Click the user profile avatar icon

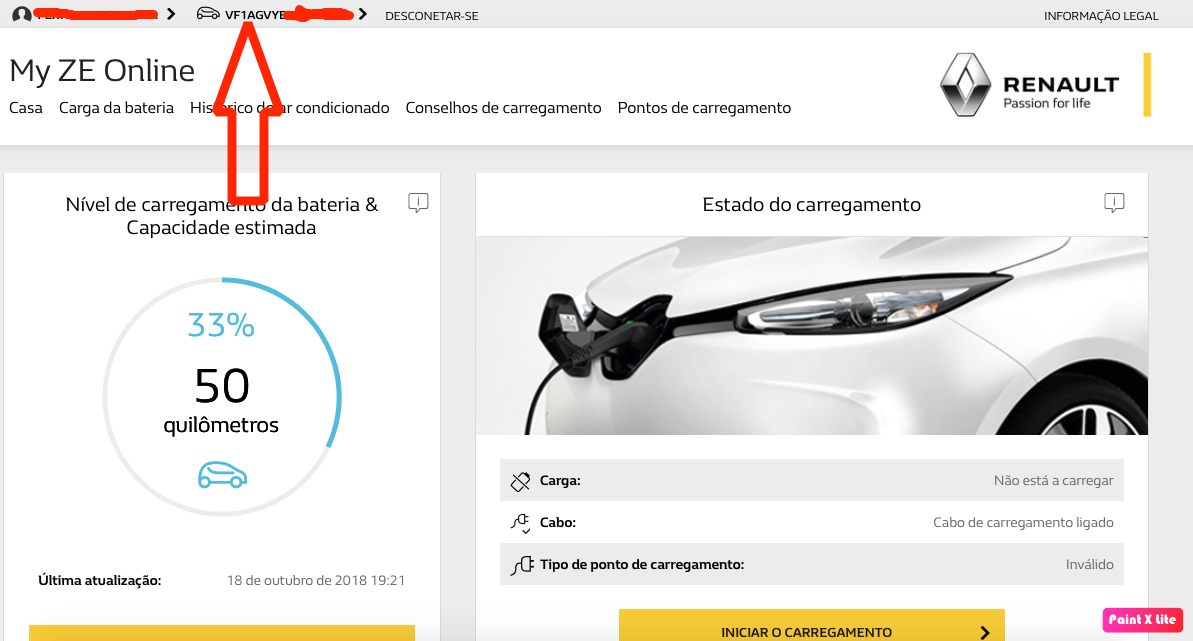[x=21, y=14]
